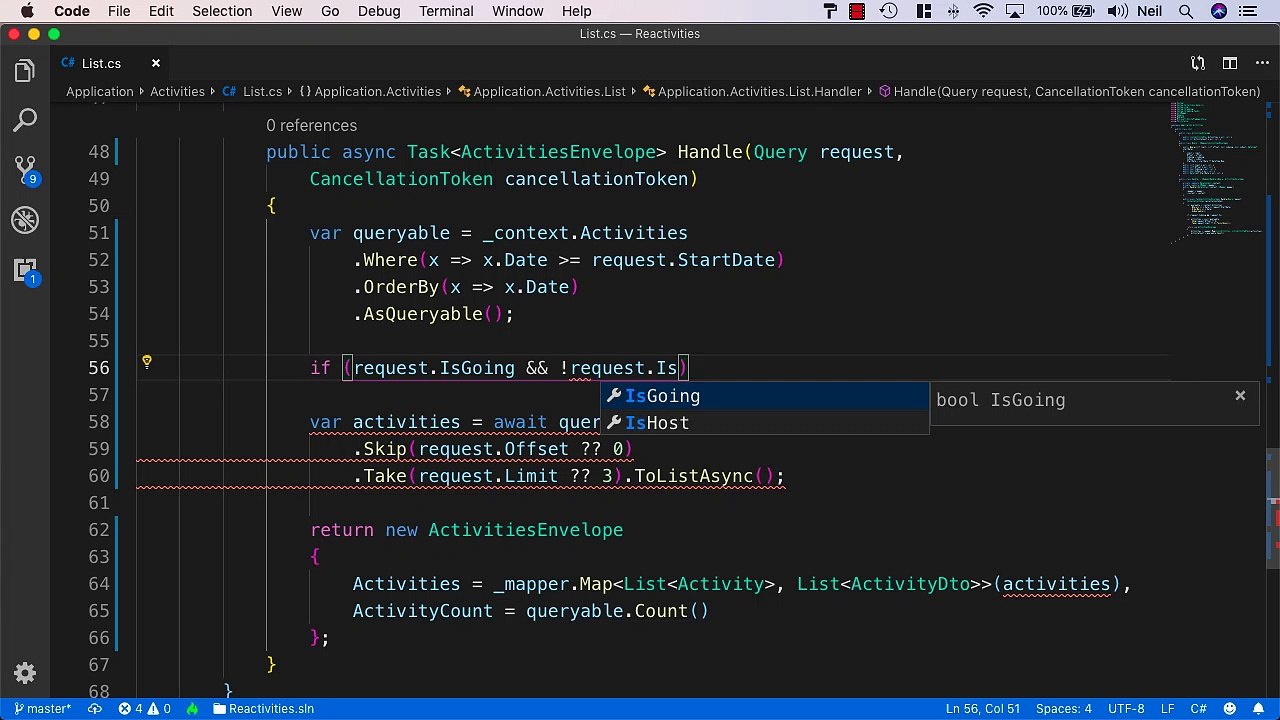Click the master* branch in status bar
1280x720 pixels.
pos(43,709)
